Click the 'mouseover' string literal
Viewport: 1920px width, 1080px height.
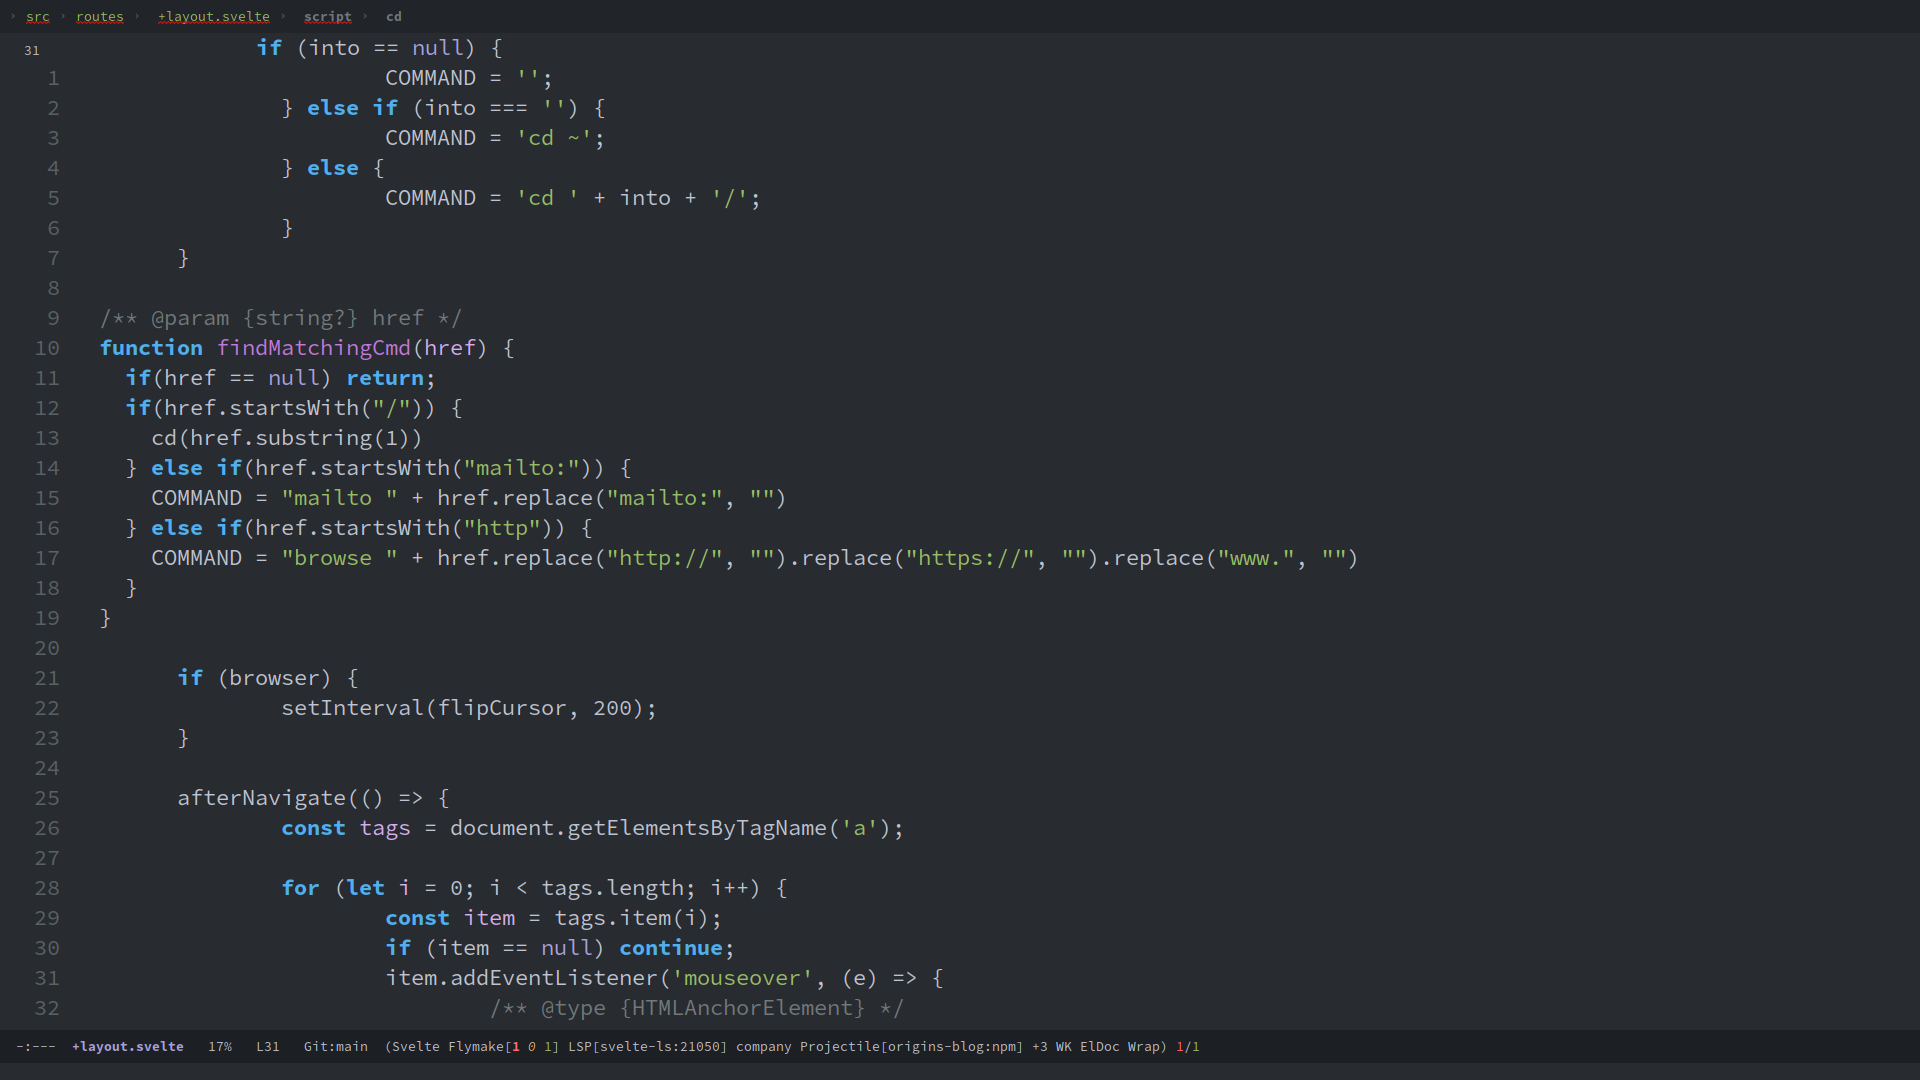742,978
